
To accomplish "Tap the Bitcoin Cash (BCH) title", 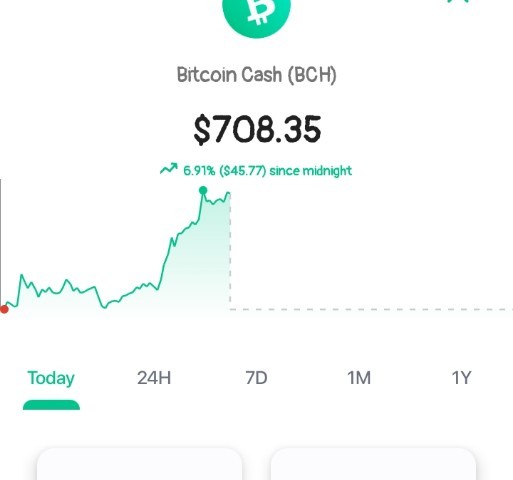I will click(256, 75).
